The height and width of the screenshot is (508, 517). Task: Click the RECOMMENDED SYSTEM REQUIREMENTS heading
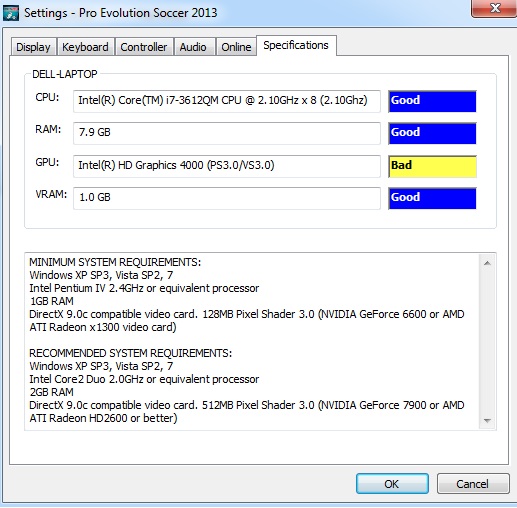(131, 353)
